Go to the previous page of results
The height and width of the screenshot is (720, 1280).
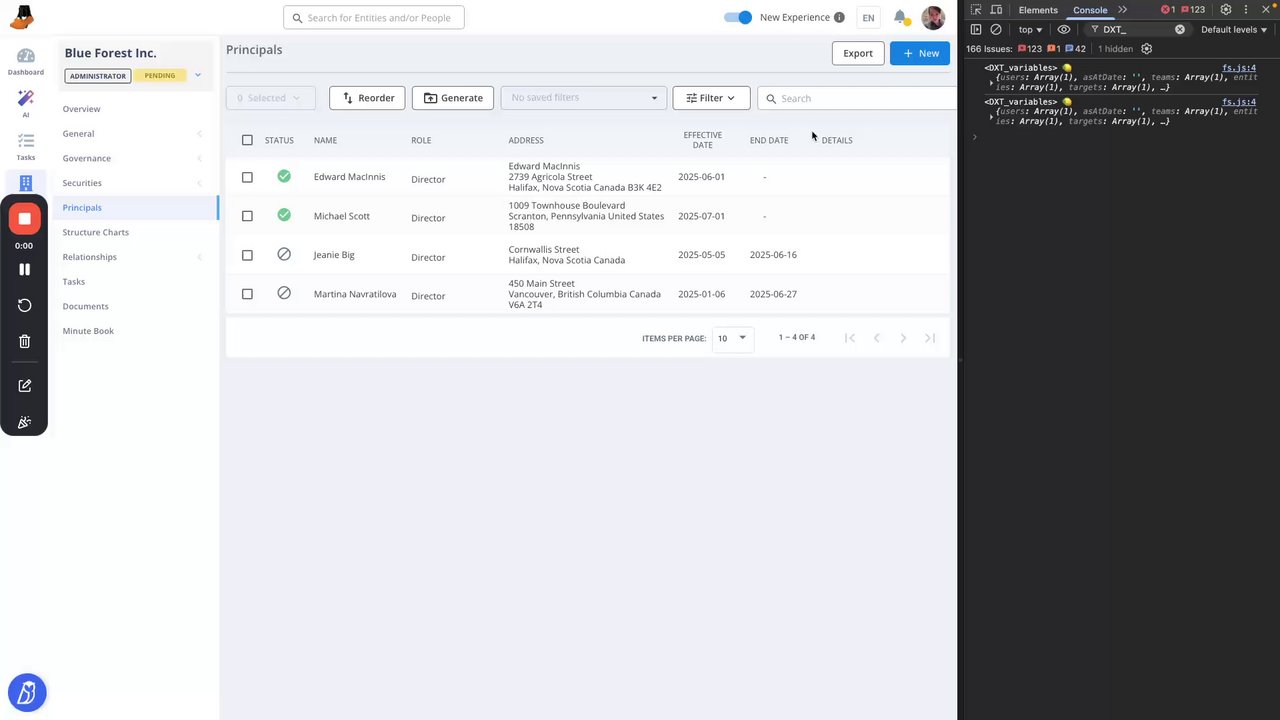click(877, 338)
